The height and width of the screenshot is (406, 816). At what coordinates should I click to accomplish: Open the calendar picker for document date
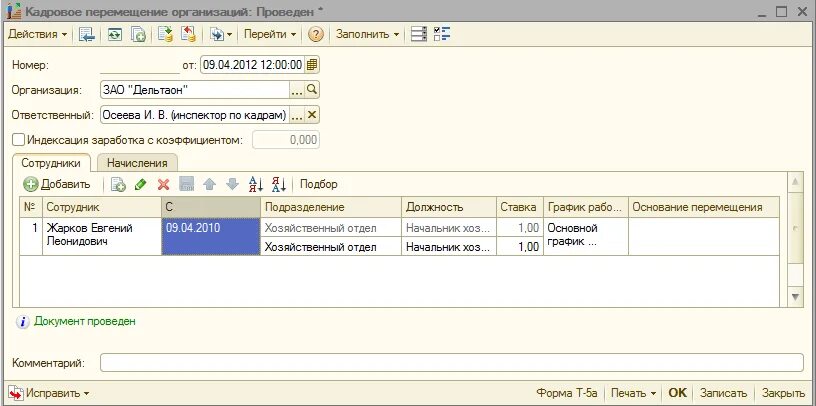click(x=312, y=65)
